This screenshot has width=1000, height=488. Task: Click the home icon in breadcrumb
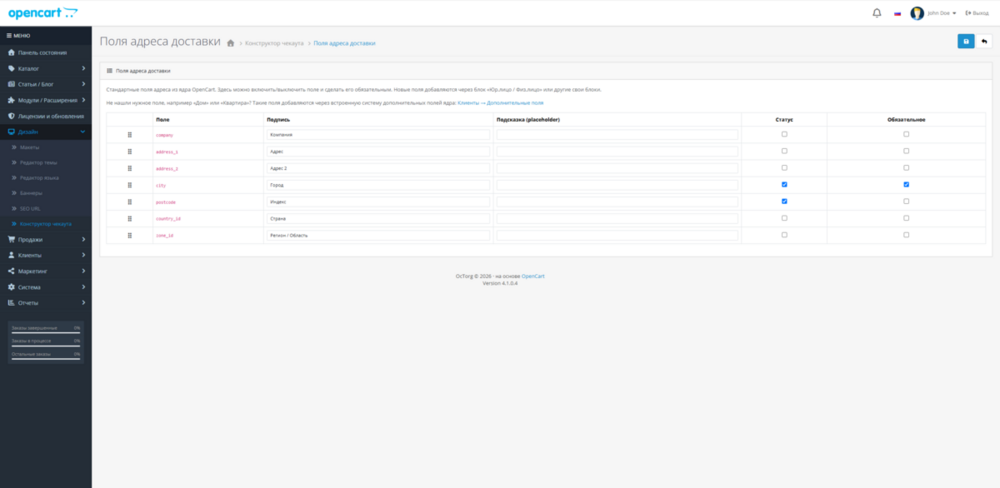tap(231, 43)
